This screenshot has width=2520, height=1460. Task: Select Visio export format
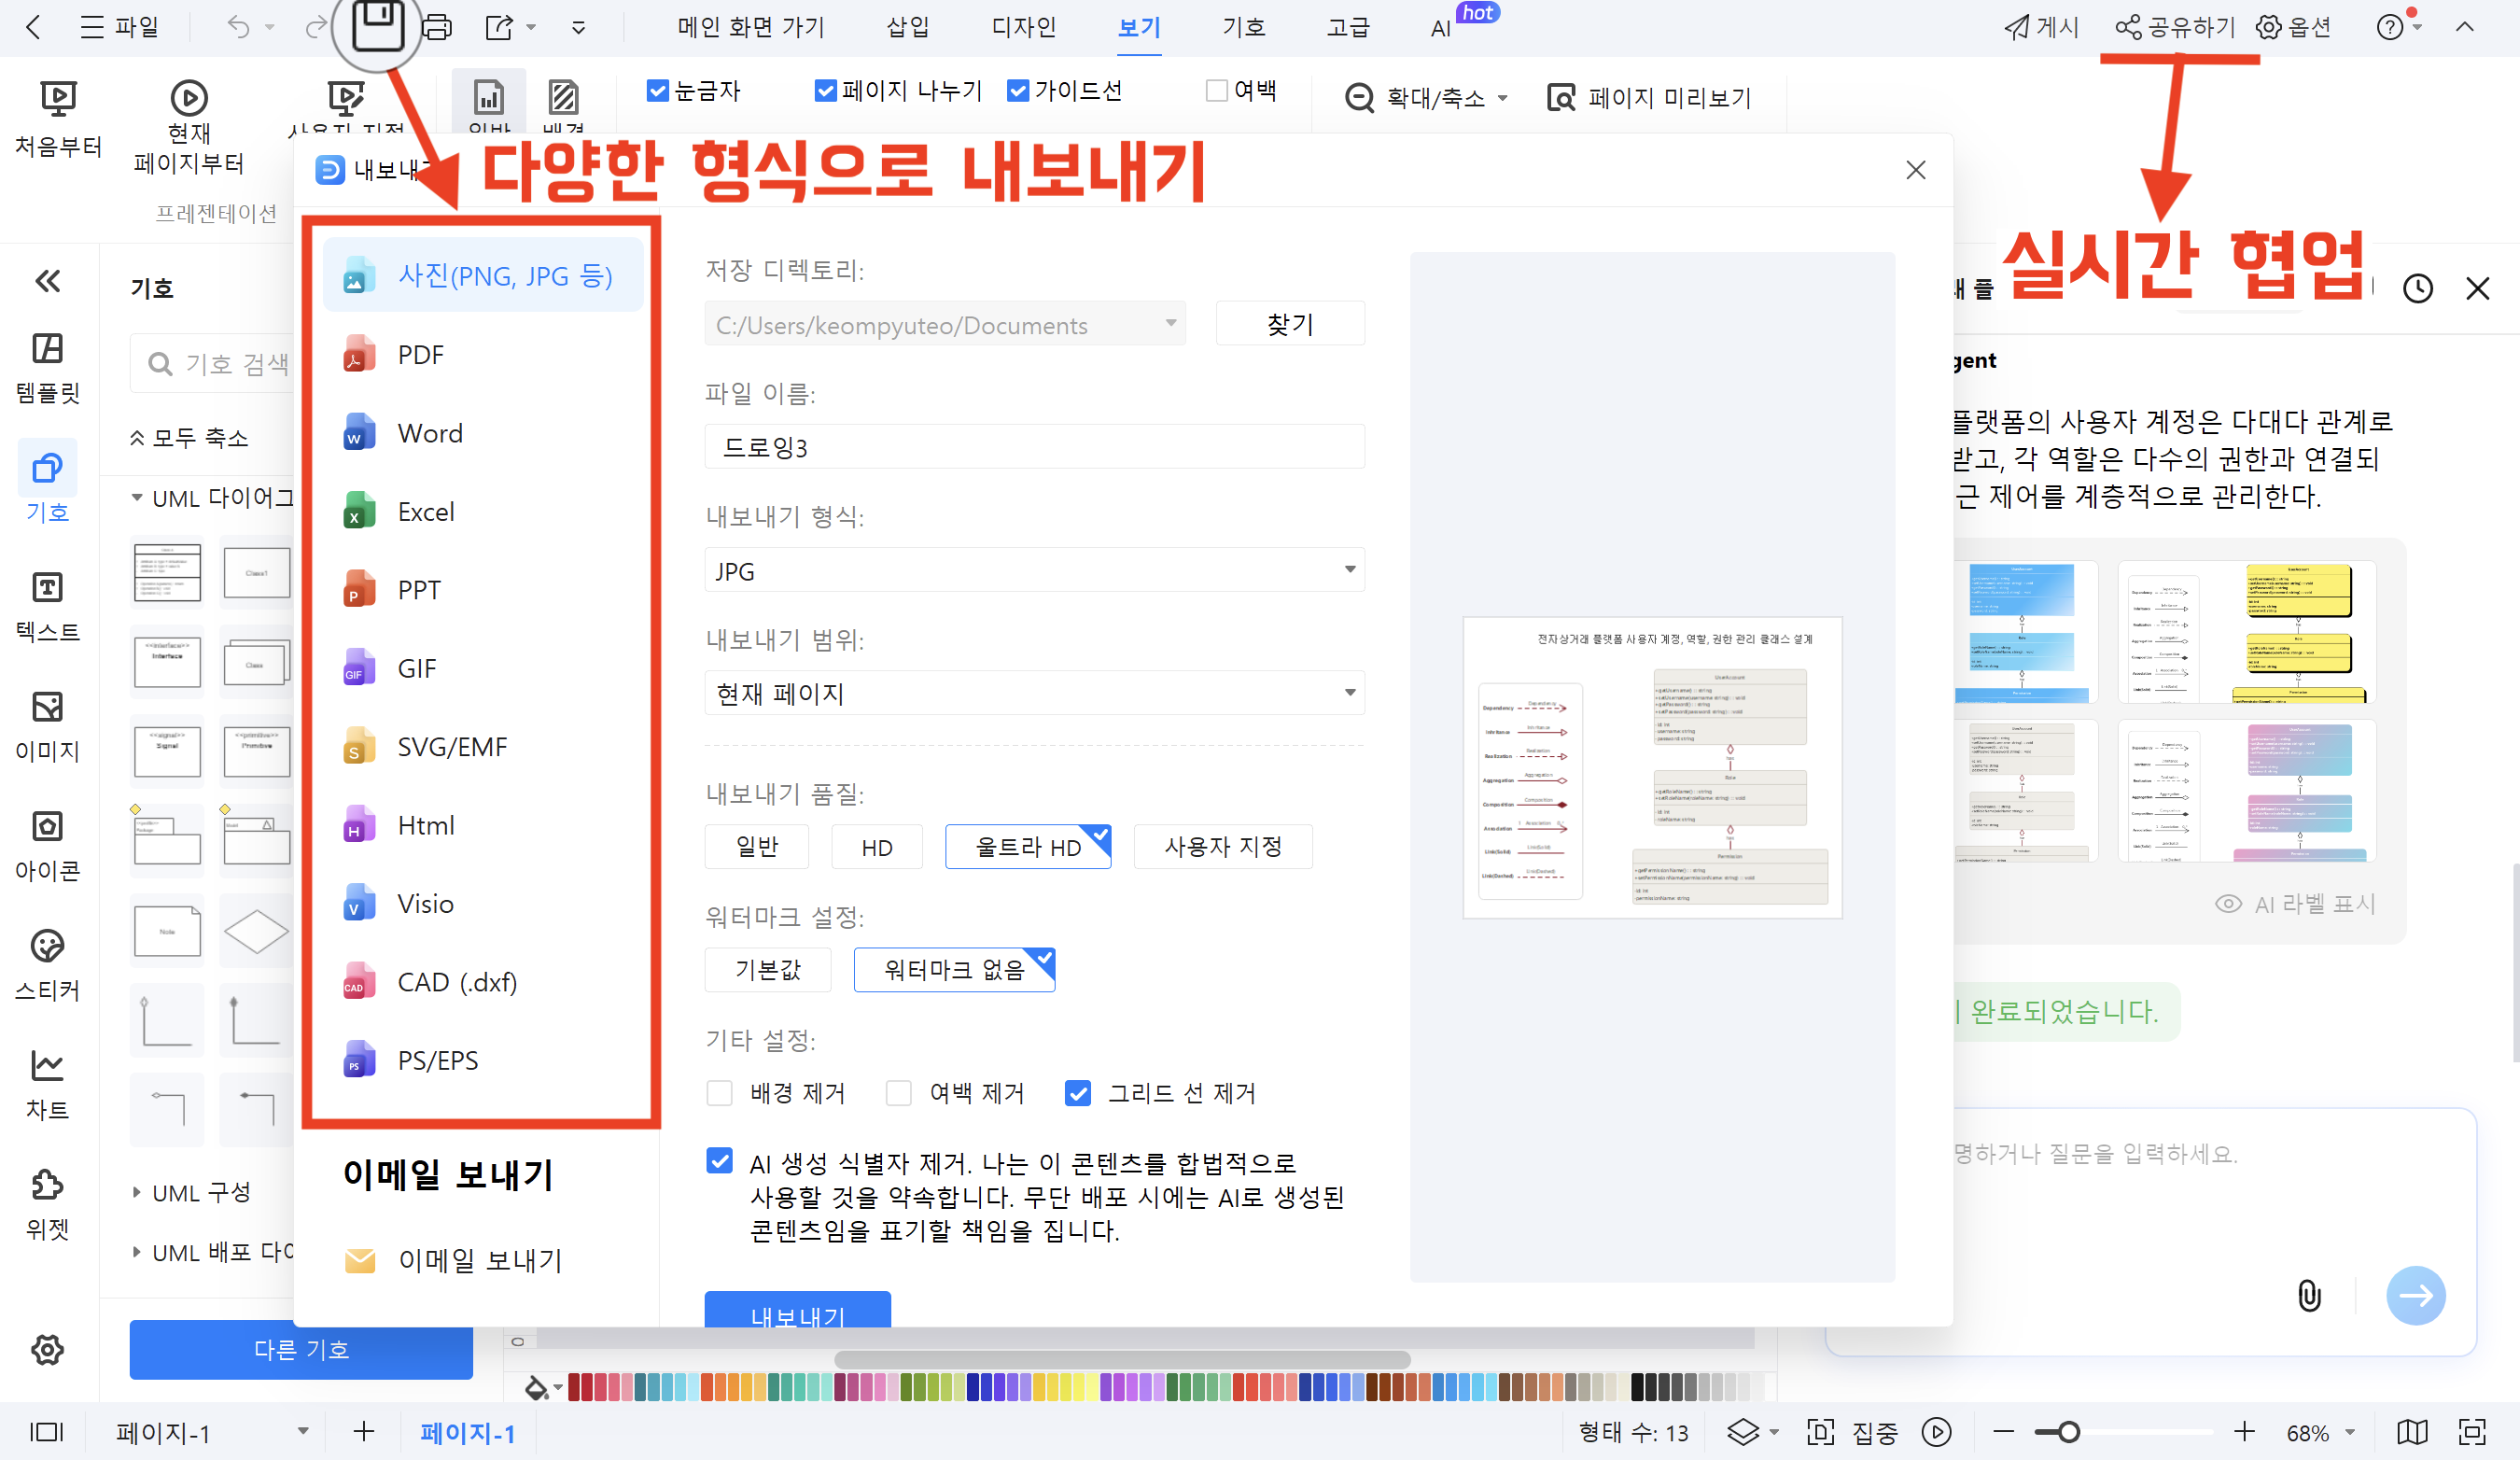click(425, 904)
